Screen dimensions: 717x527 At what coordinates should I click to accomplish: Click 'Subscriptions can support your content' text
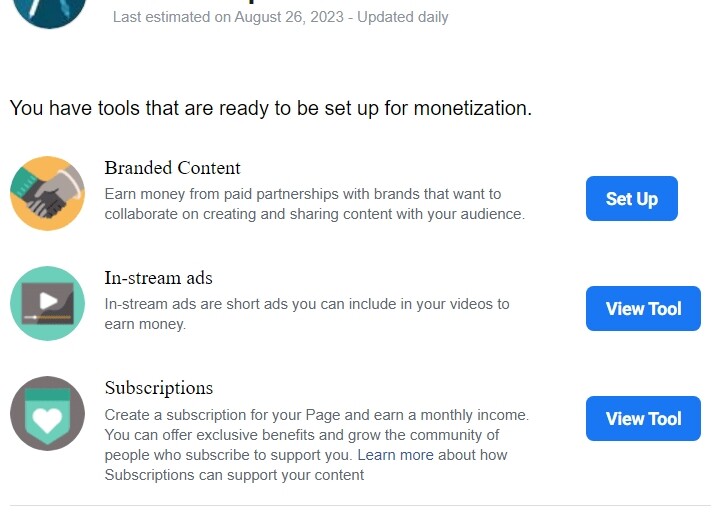pos(234,475)
